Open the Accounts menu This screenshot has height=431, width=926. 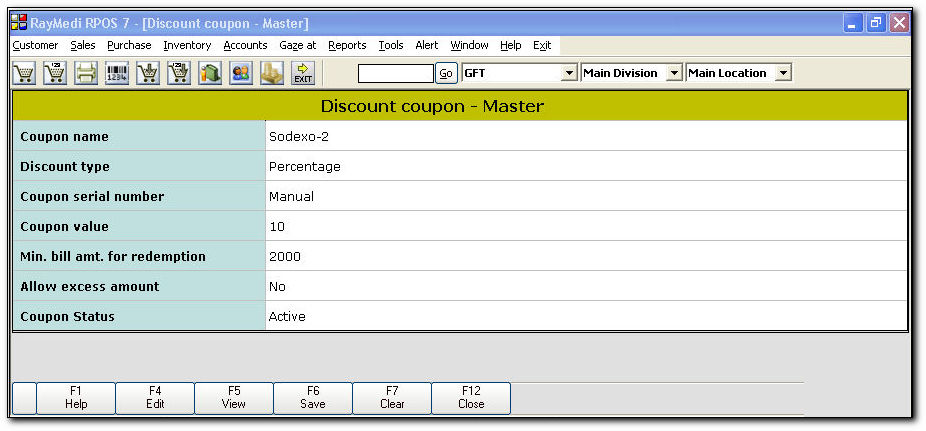click(x=245, y=45)
